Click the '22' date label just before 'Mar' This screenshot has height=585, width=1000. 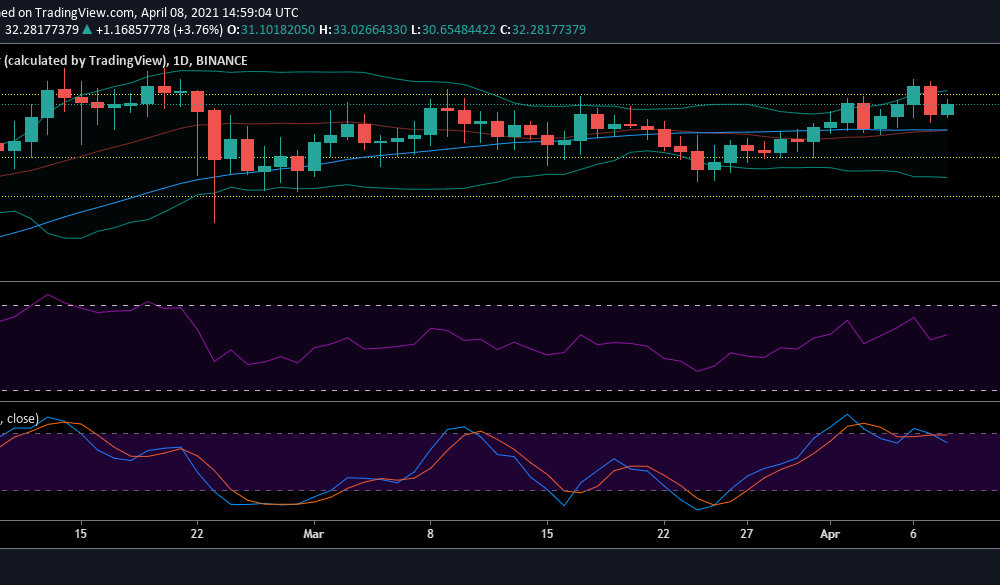pos(197,533)
